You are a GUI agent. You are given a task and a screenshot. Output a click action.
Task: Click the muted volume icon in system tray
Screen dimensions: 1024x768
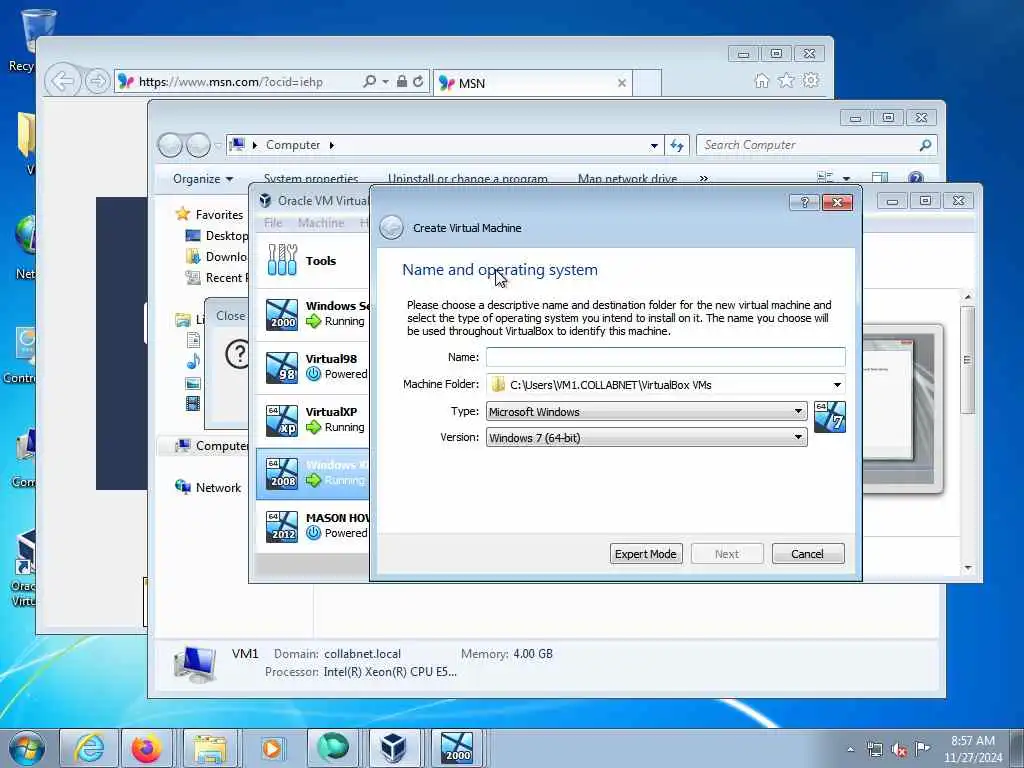coord(899,750)
